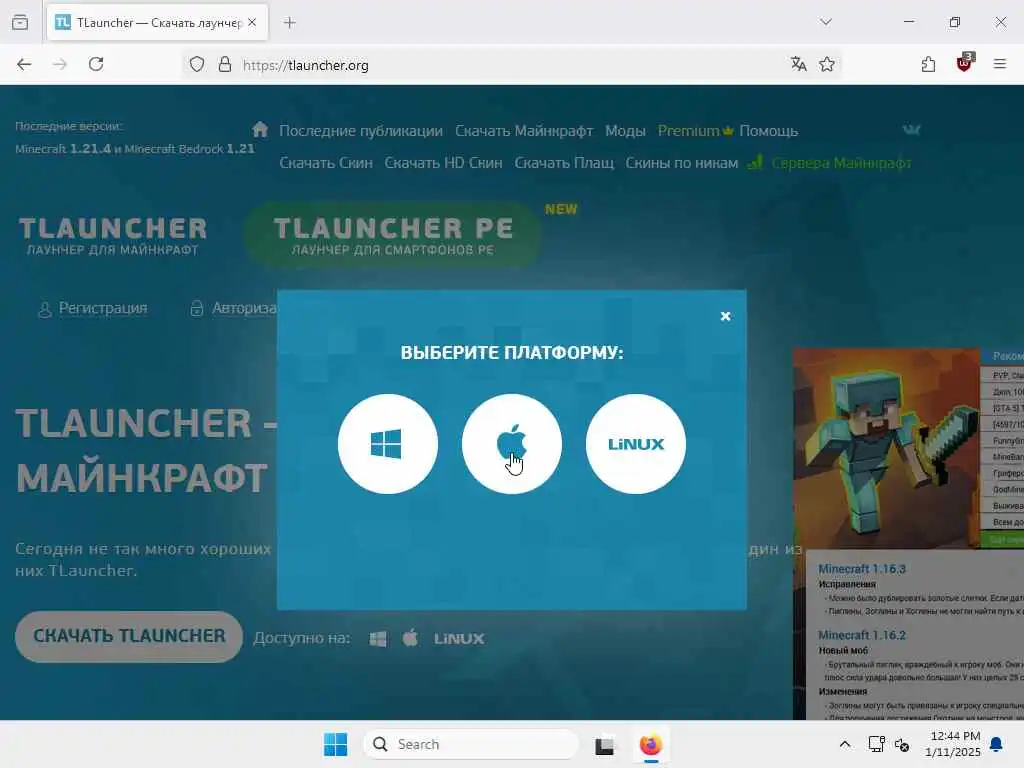Image resolution: width=1024 pixels, height=768 pixels.
Task: Open the Моды menu item
Action: pos(625,131)
